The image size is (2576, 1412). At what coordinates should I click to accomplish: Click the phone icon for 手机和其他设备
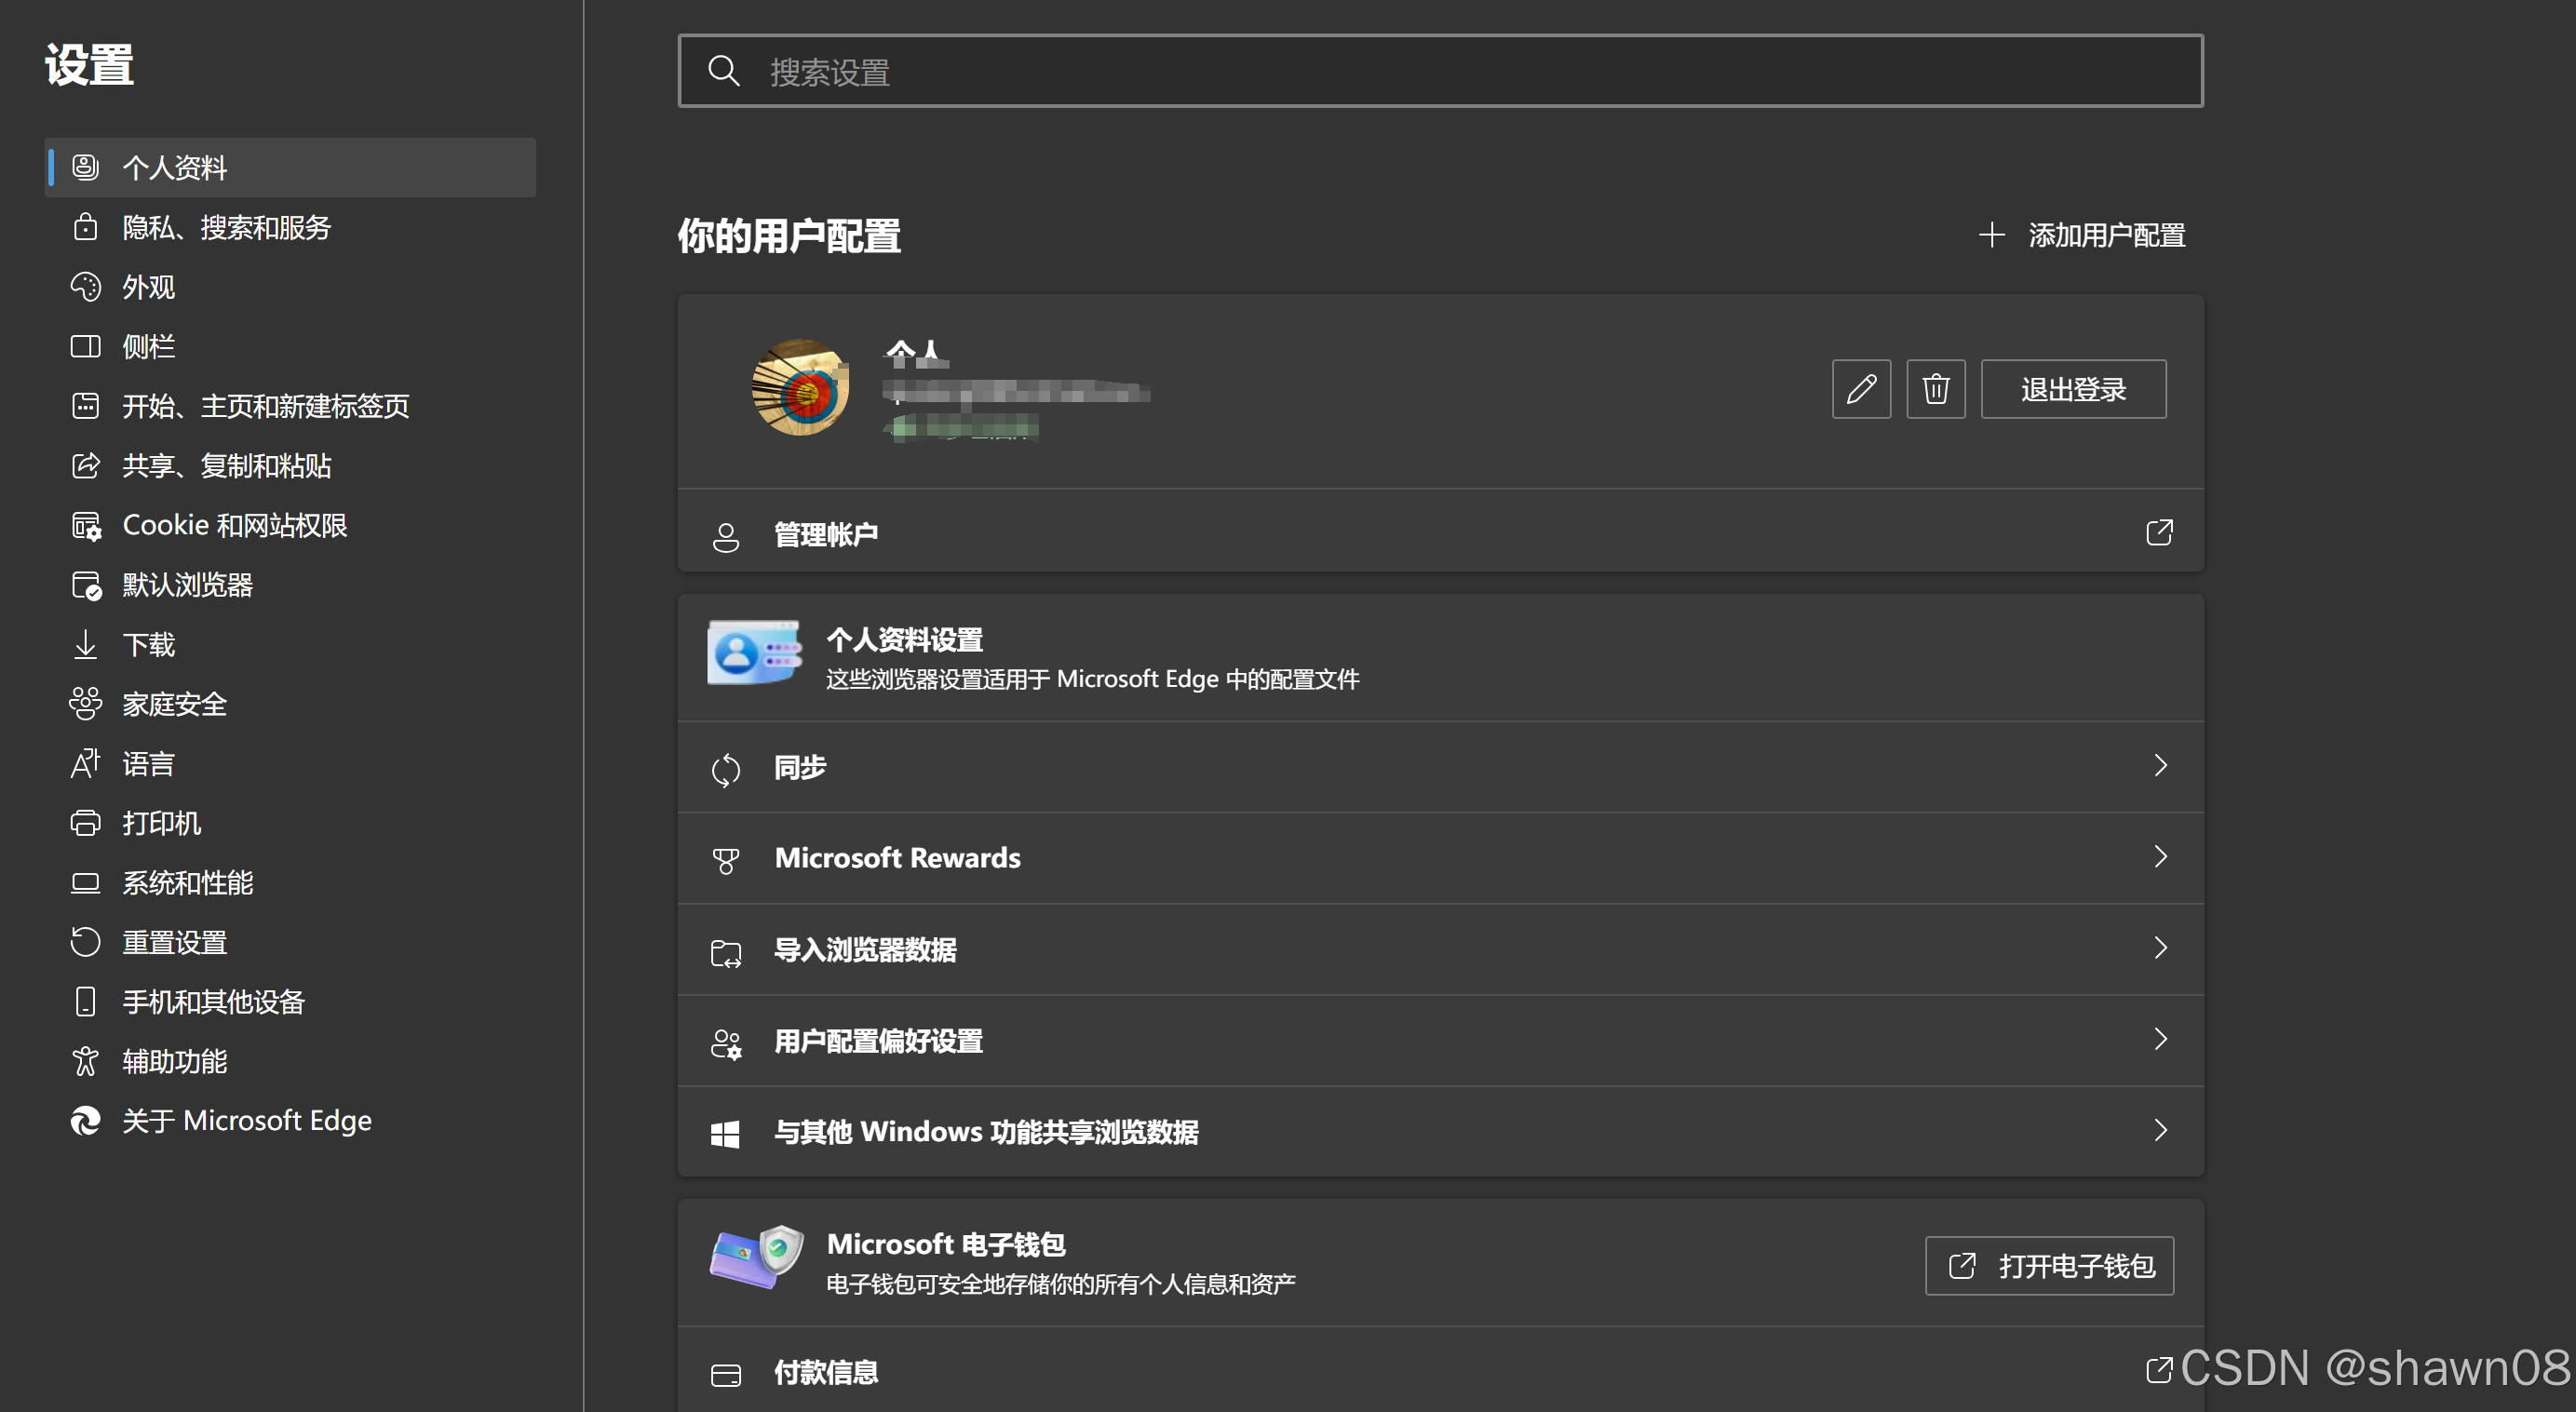(86, 1001)
